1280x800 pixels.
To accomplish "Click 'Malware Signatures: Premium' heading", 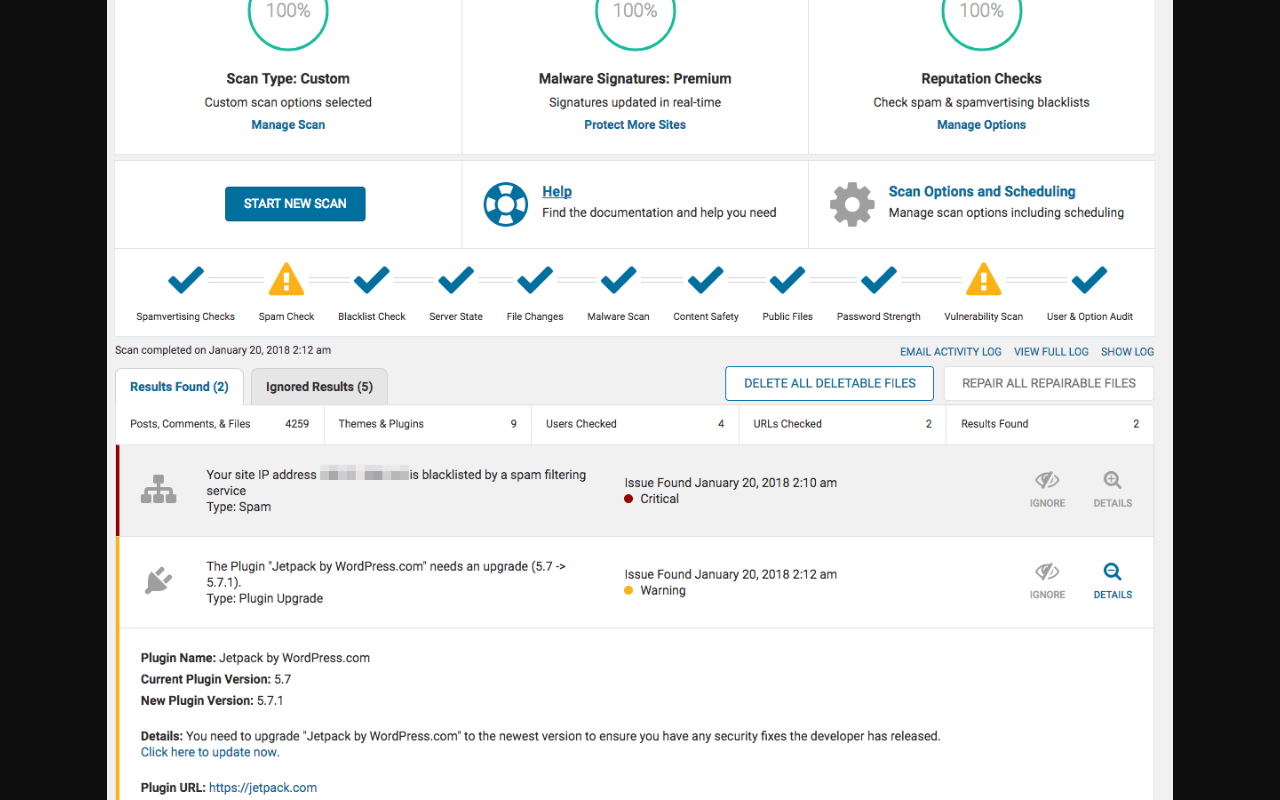I will pyautogui.click(x=635, y=79).
